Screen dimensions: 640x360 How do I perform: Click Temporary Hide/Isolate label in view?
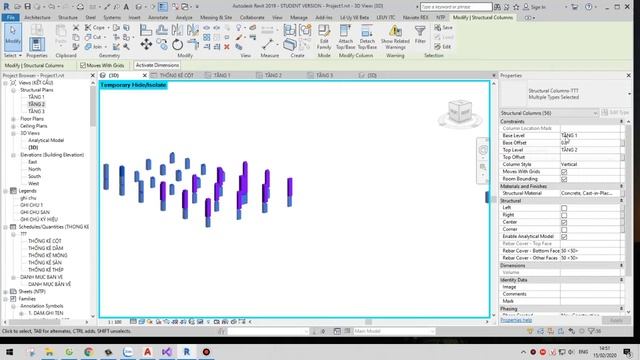pyautogui.click(x=133, y=85)
